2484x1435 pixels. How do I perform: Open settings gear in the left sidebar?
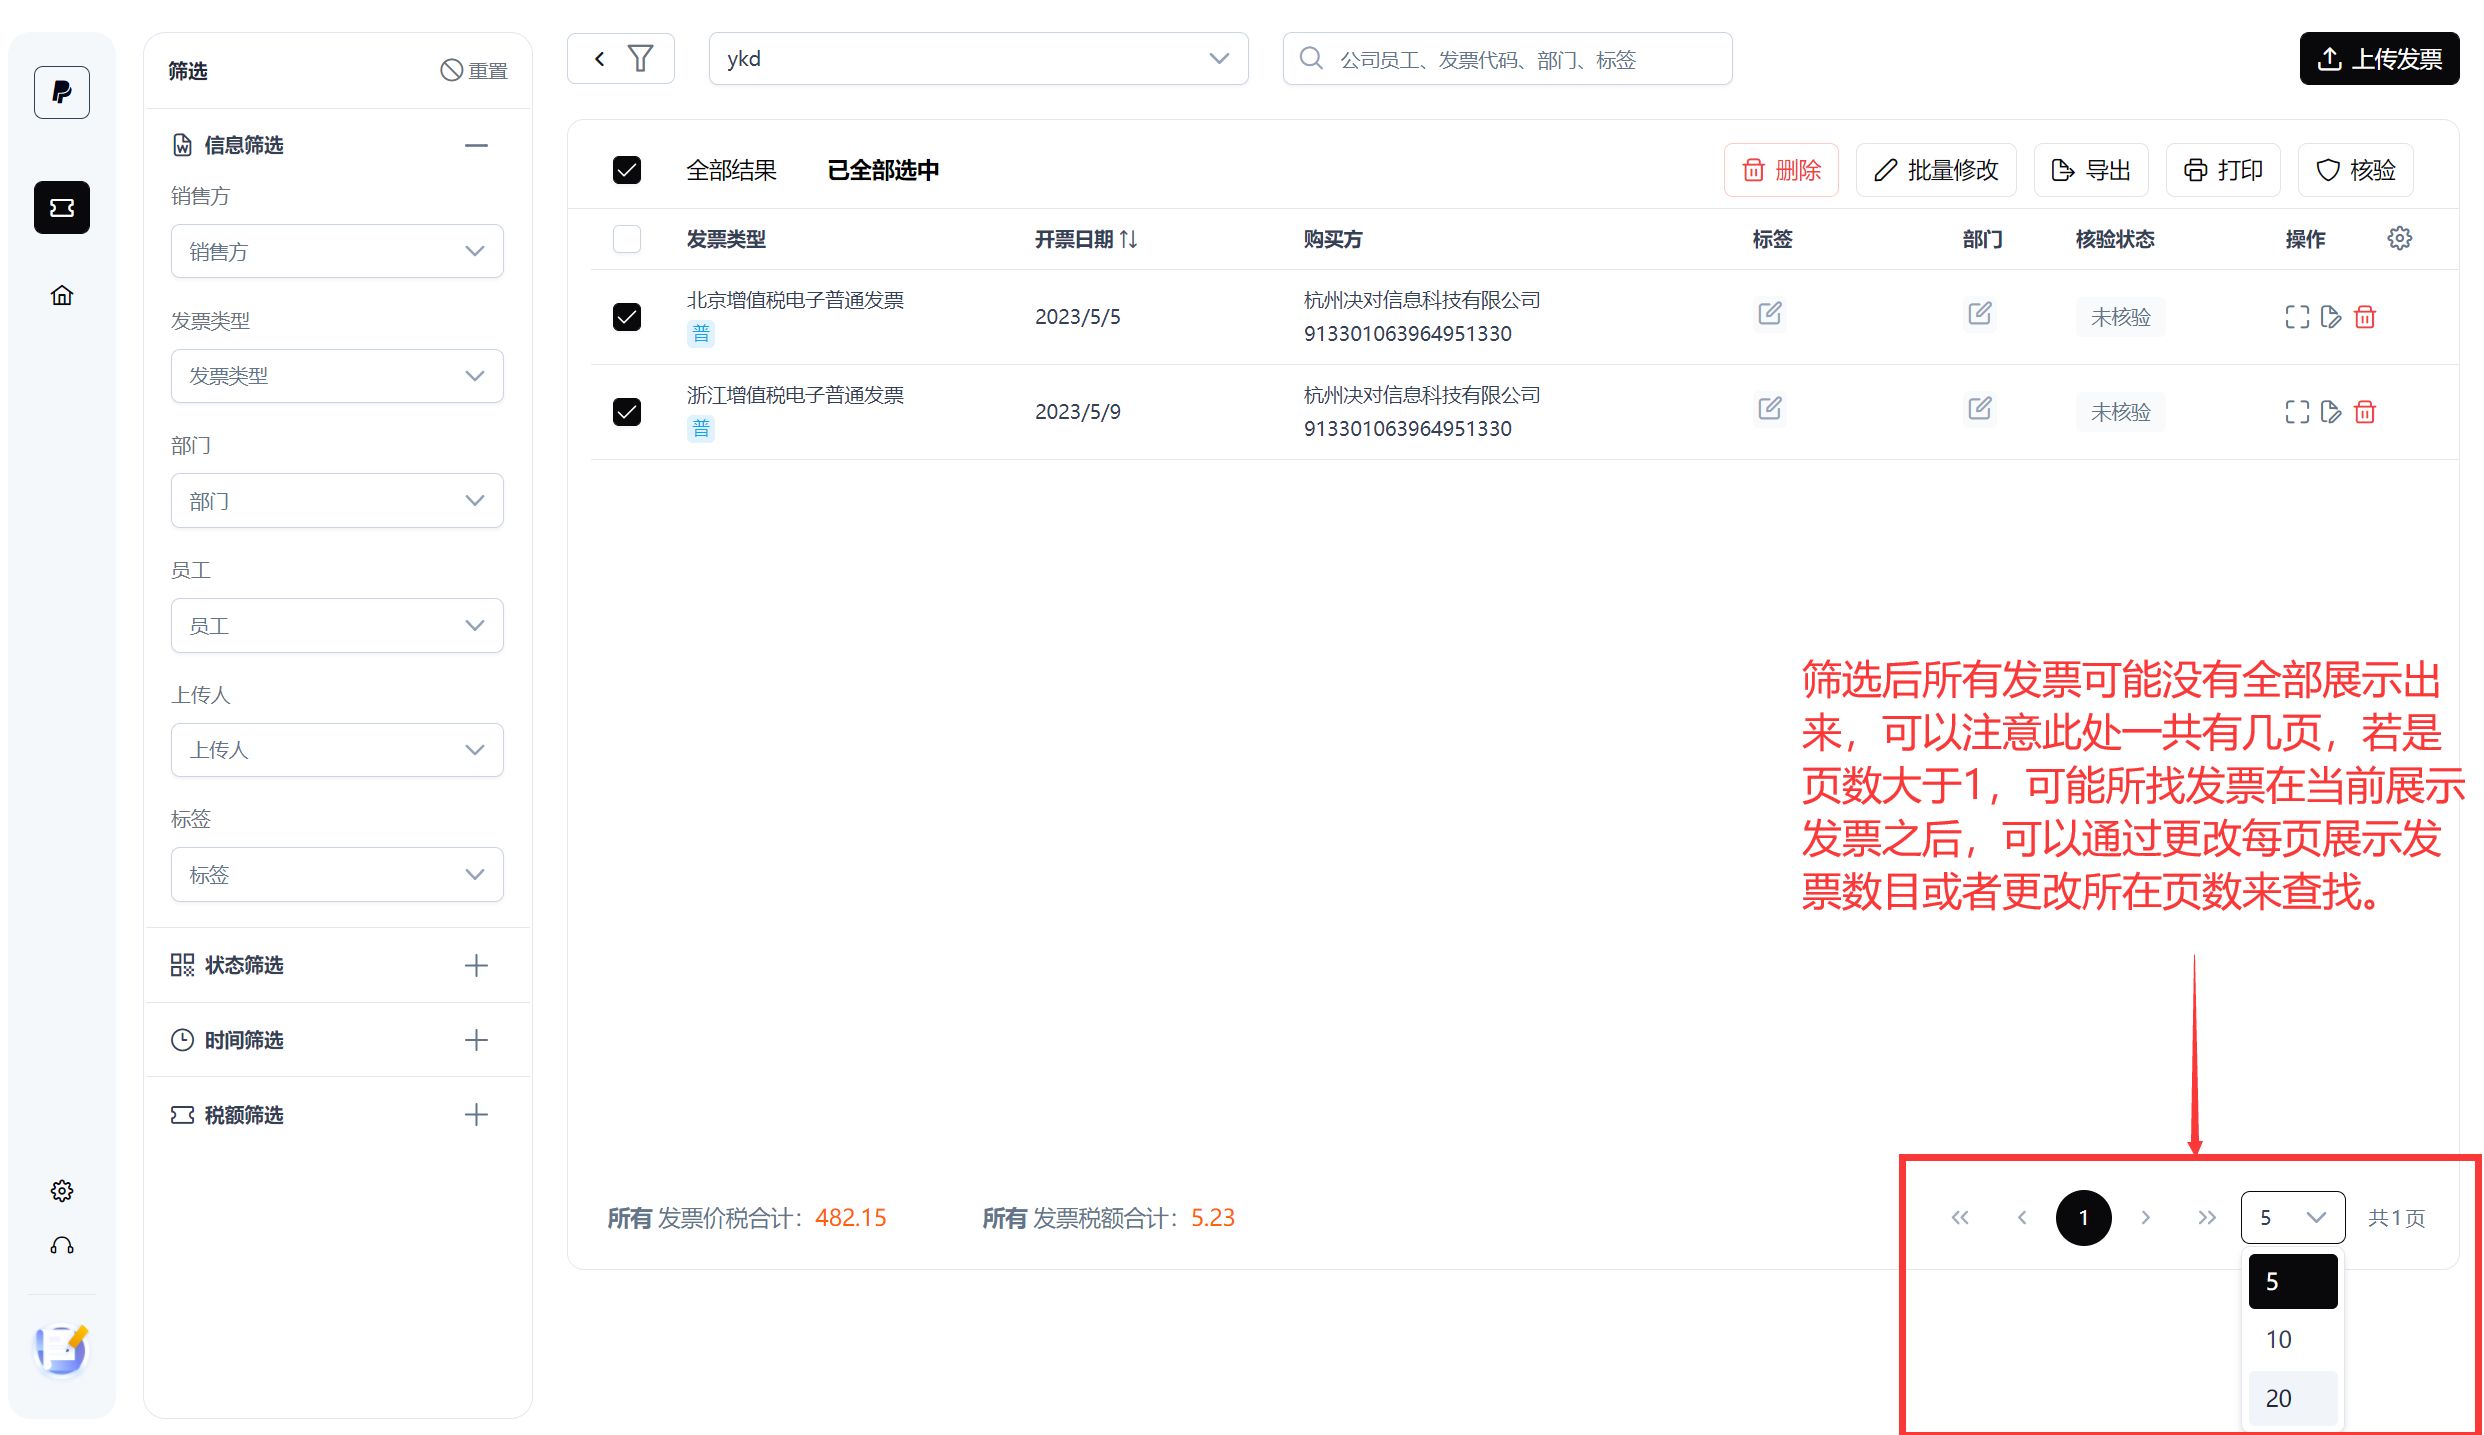click(62, 1190)
